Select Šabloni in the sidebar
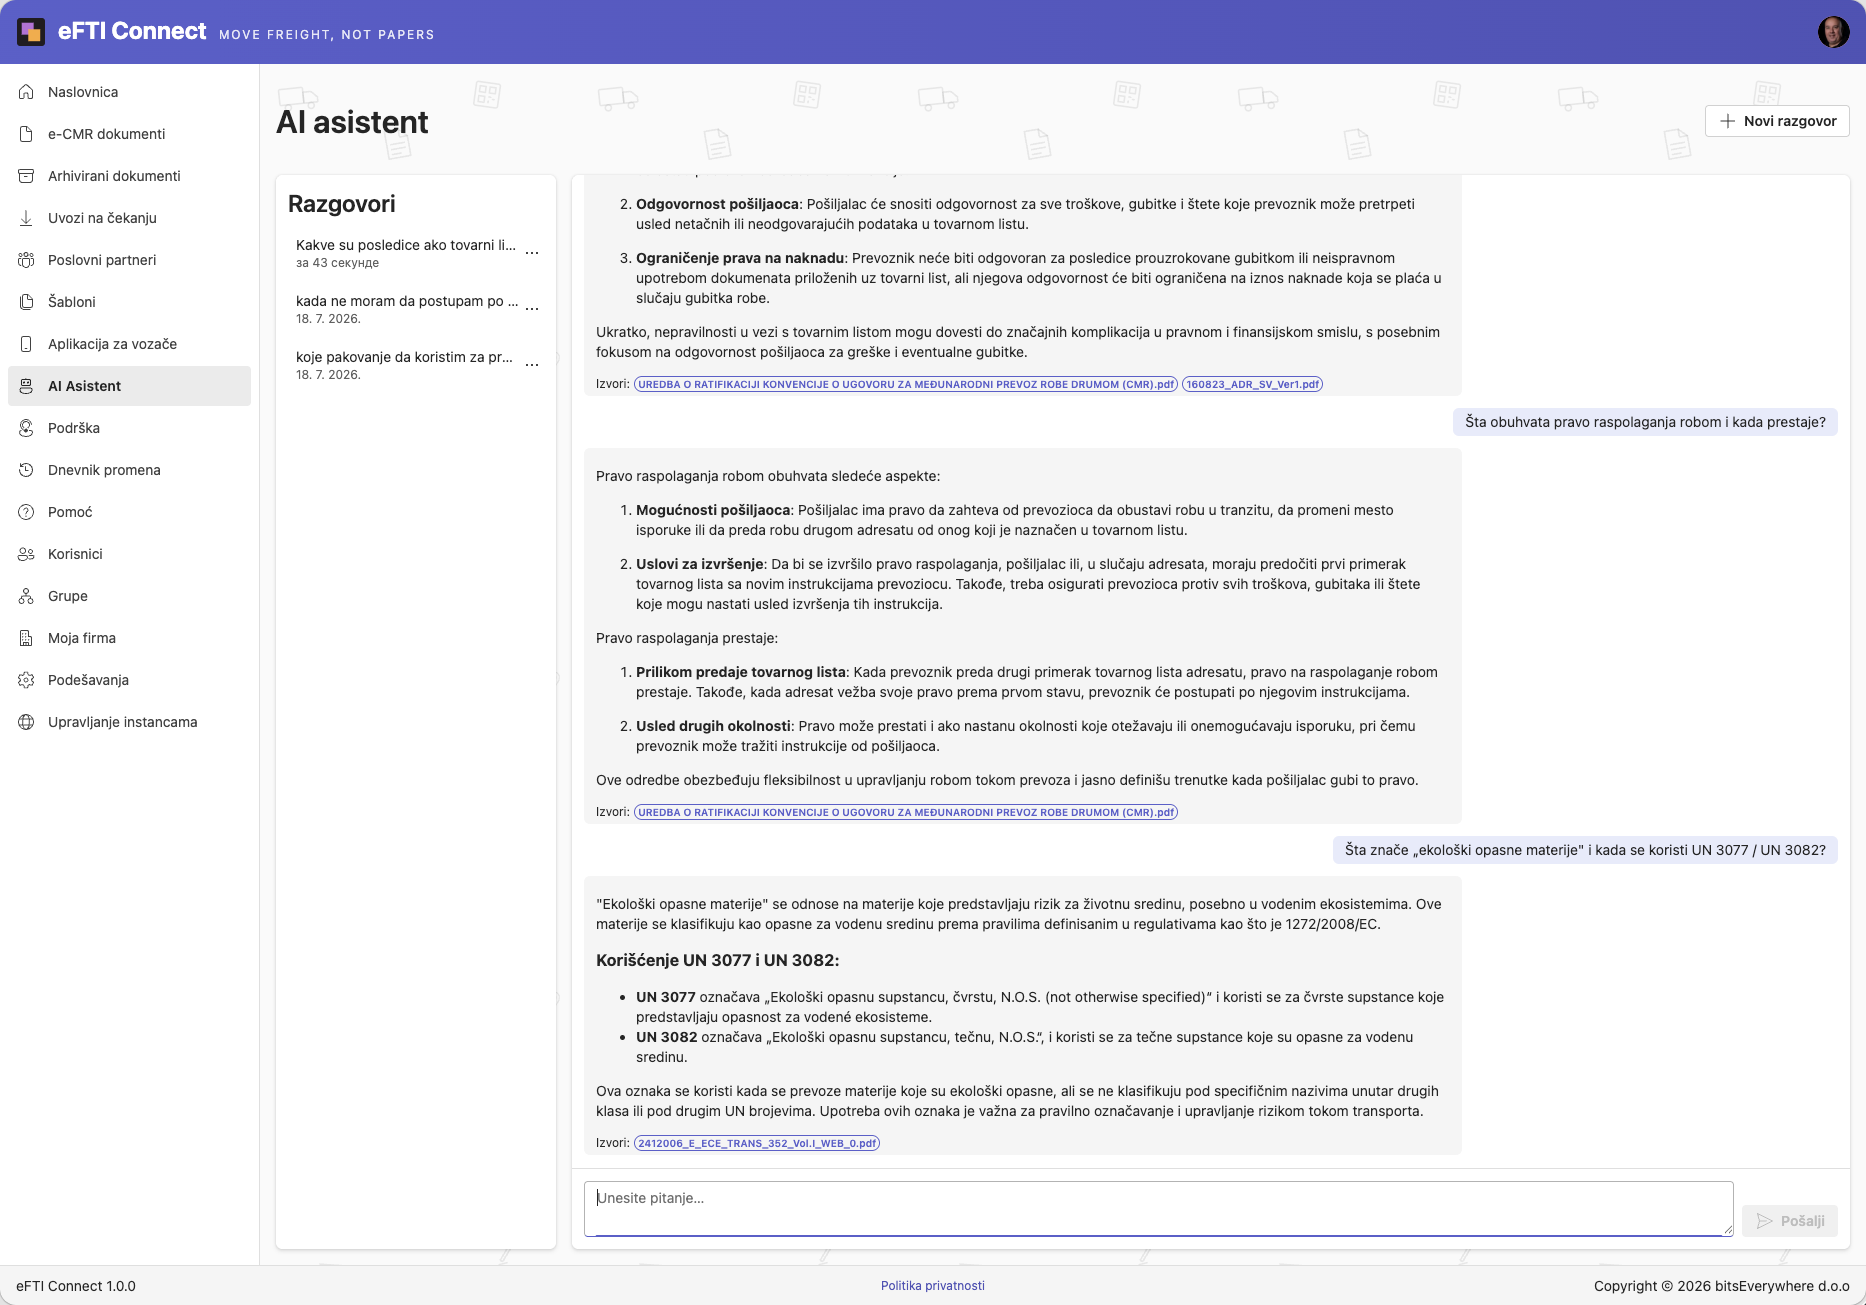The height and width of the screenshot is (1305, 1866). pos(129,302)
